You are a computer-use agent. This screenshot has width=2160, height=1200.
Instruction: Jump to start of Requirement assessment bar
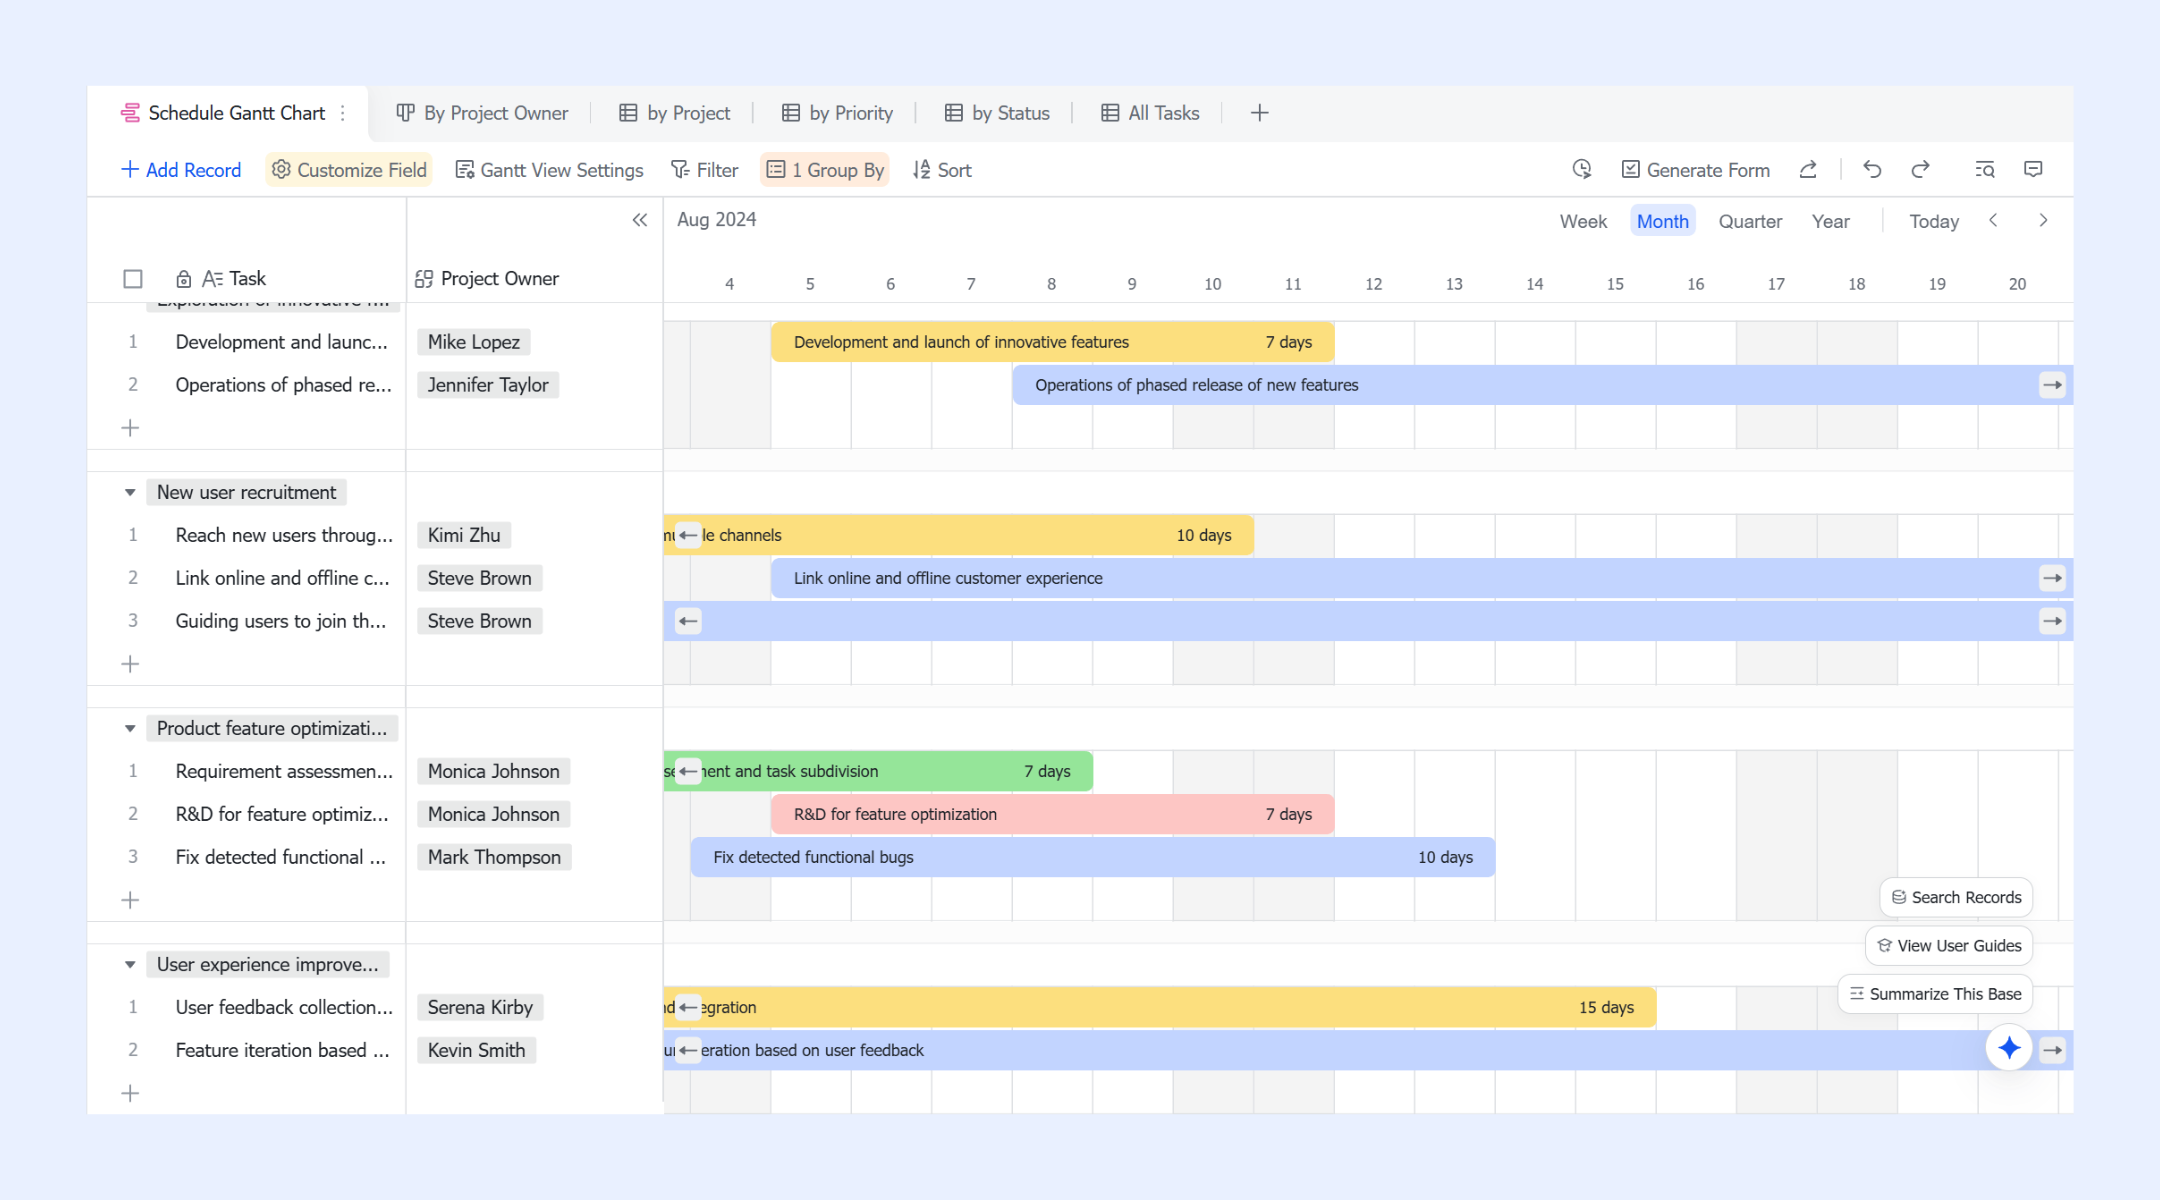point(688,771)
